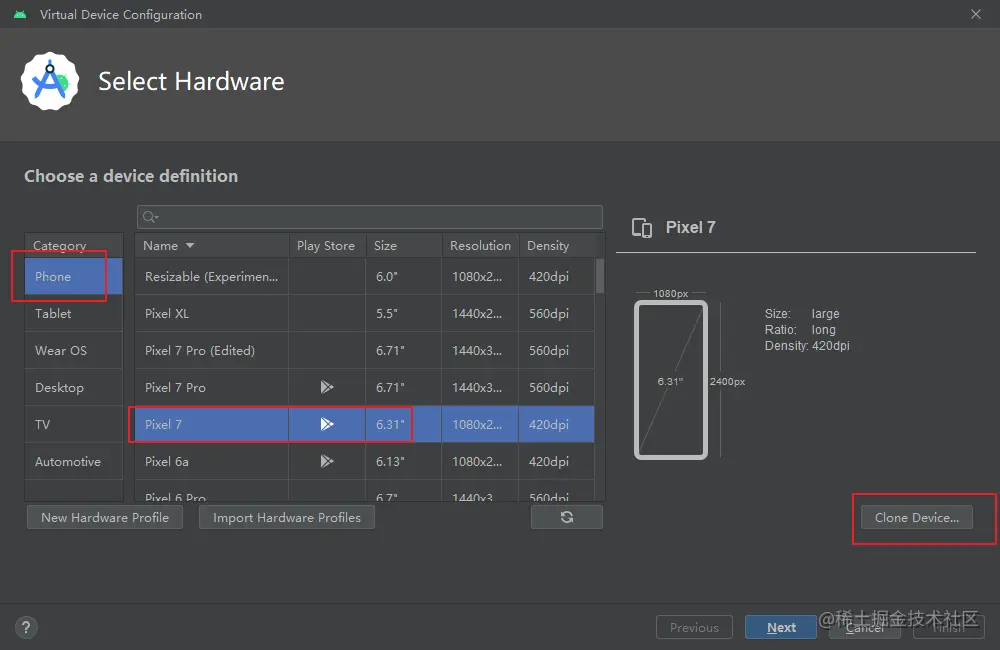Select the Wear OS category

[x=73, y=350]
